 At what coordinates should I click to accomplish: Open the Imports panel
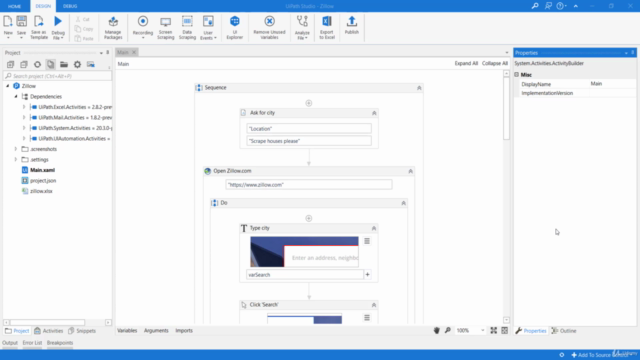coord(184,331)
